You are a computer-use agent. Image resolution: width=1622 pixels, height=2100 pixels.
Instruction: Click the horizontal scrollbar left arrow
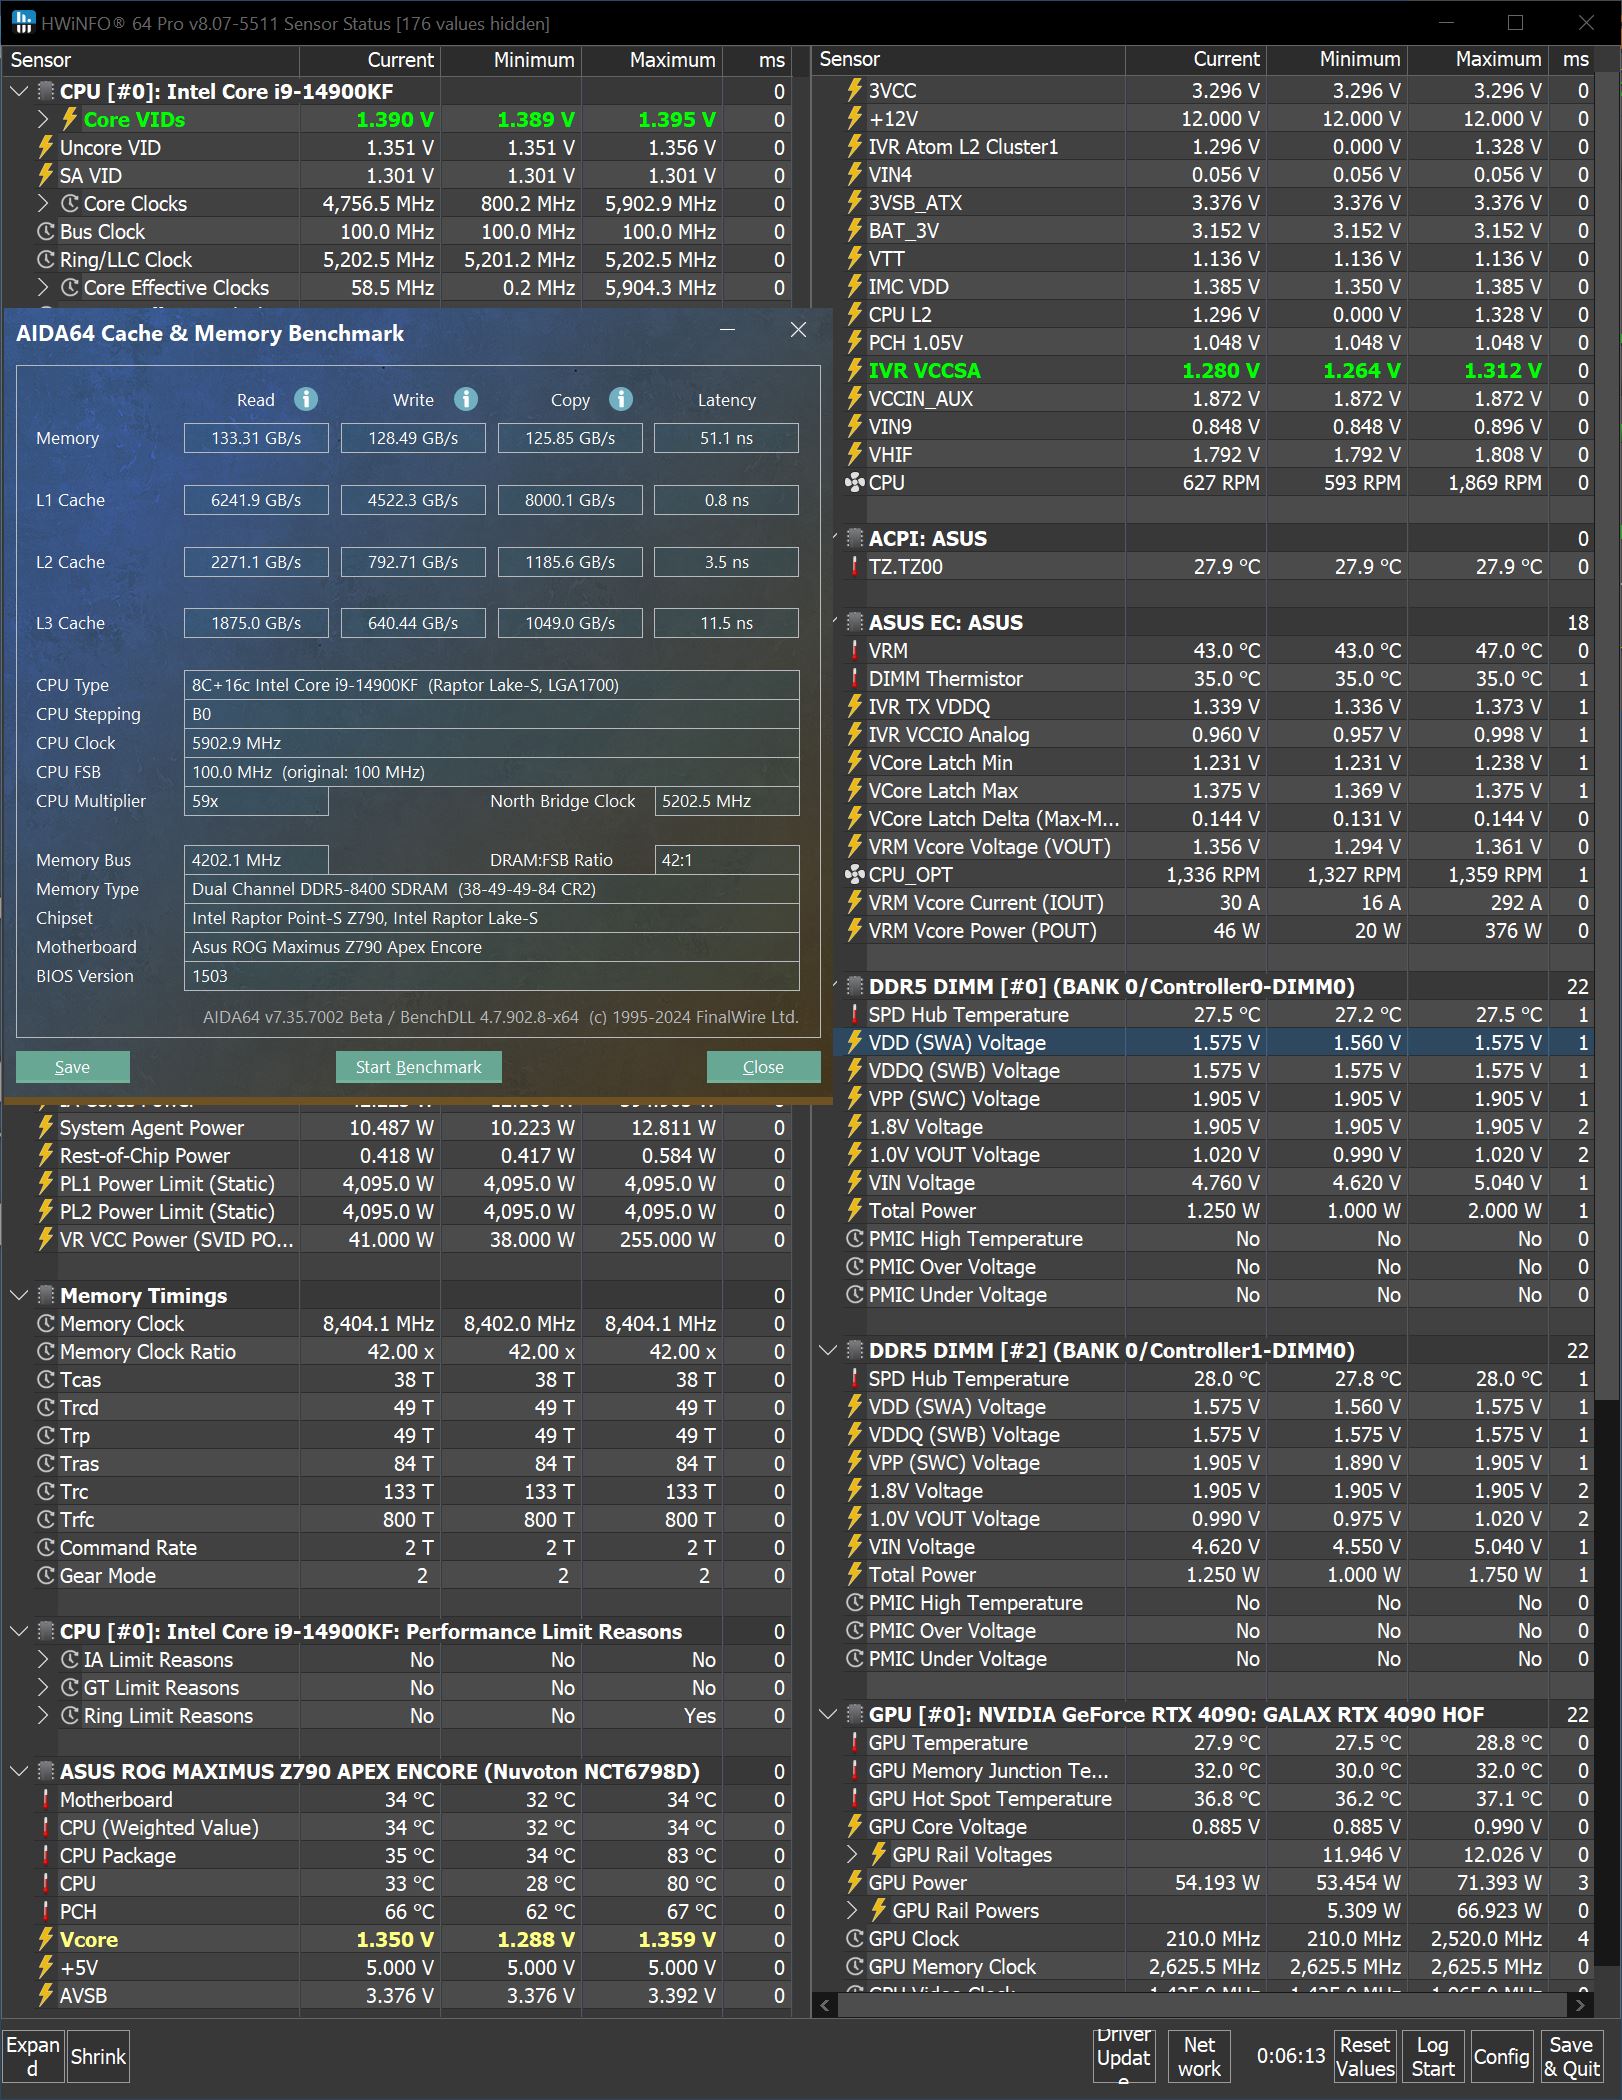(x=825, y=2005)
